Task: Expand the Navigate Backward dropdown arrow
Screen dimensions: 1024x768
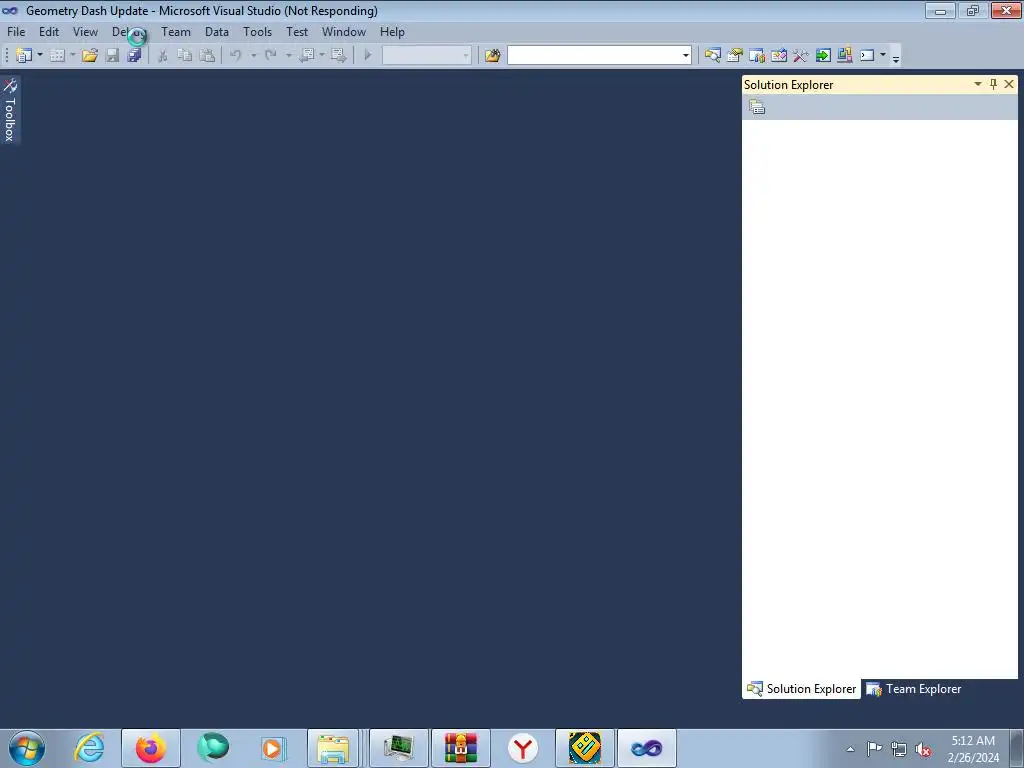Action: [322, 56]
